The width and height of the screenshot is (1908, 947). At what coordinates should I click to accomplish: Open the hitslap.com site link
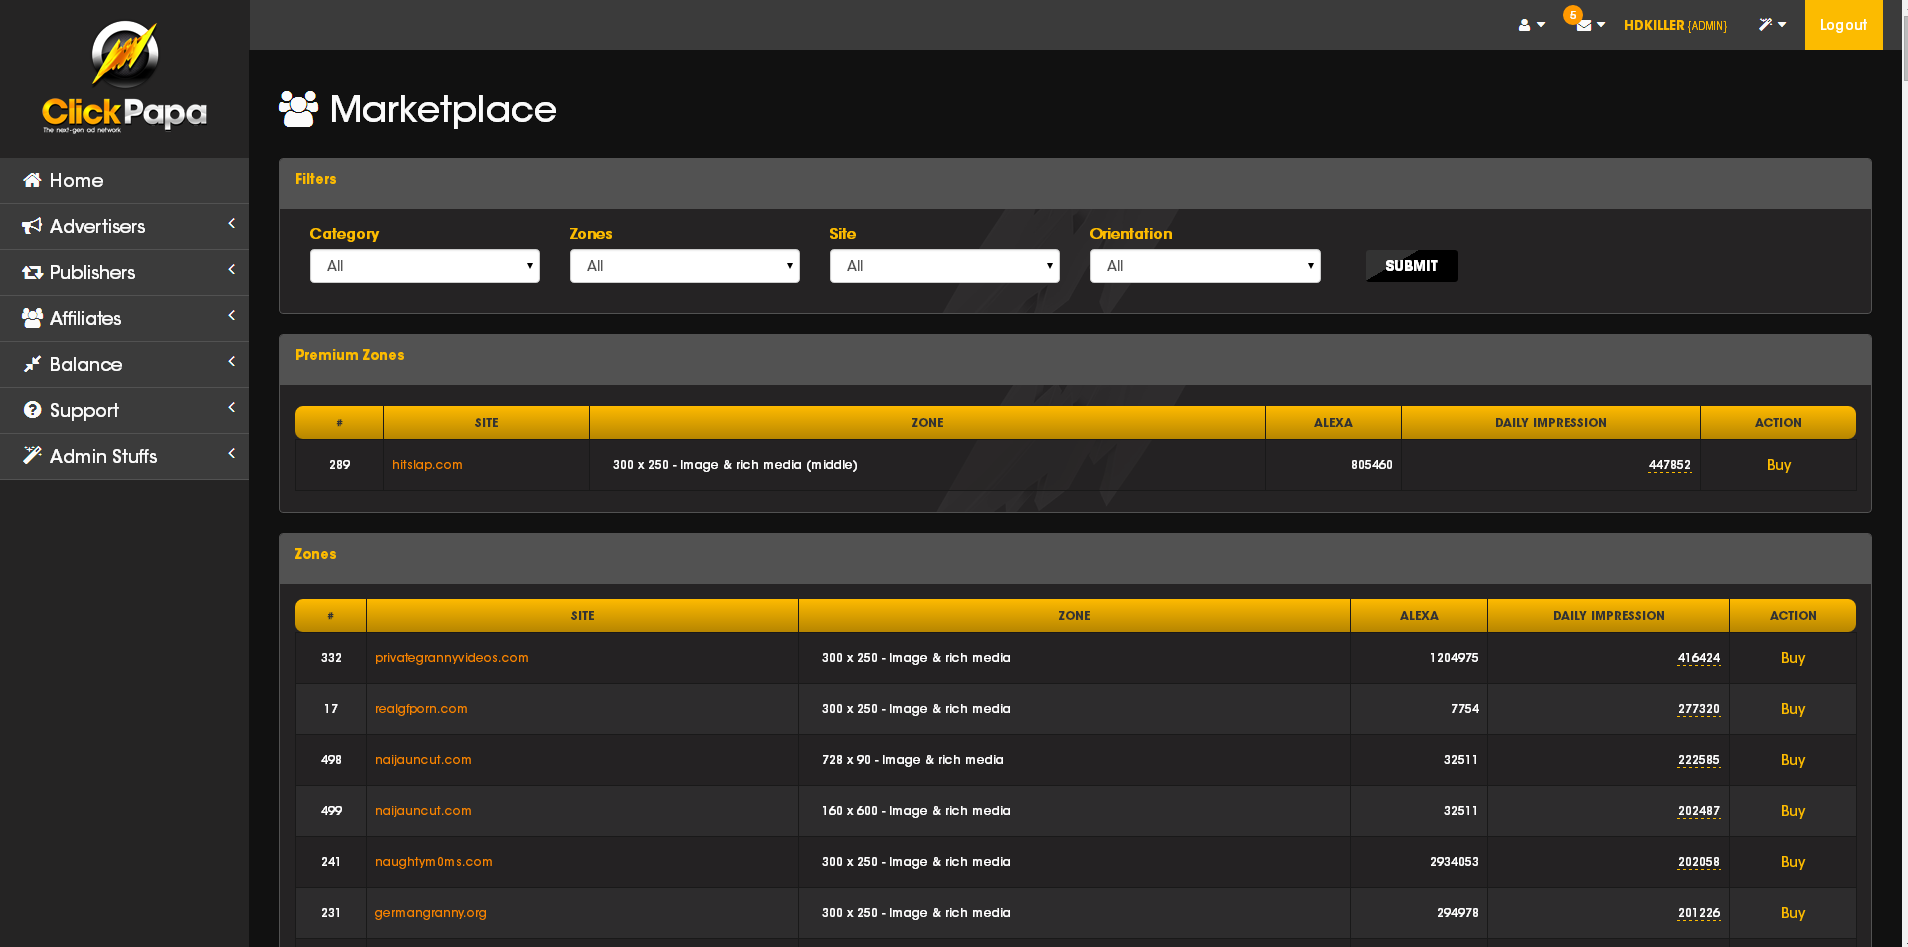pos(427,465)
